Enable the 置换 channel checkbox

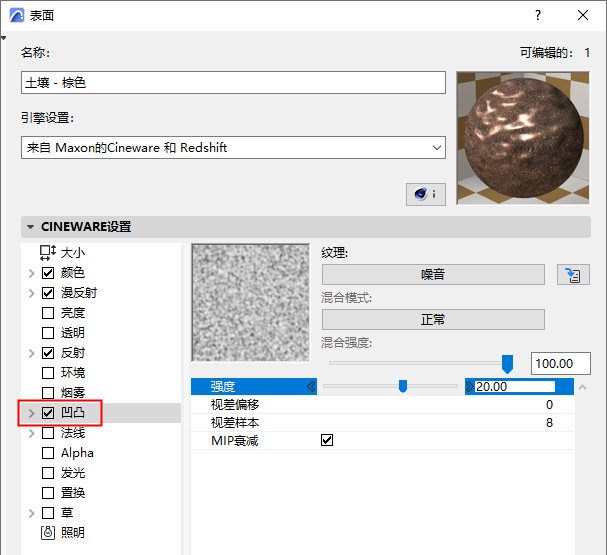pyautogui.click(x=48, y=493)
